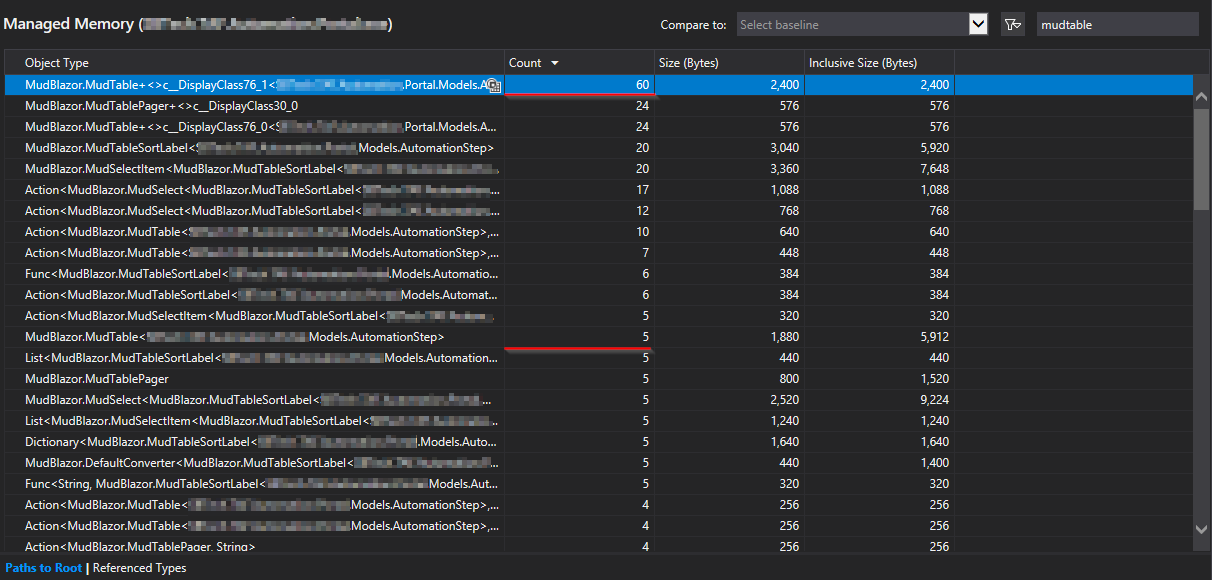Click the filter icon beside the baseline dropdown
1212x580 pixels.
pos(1013,23)
